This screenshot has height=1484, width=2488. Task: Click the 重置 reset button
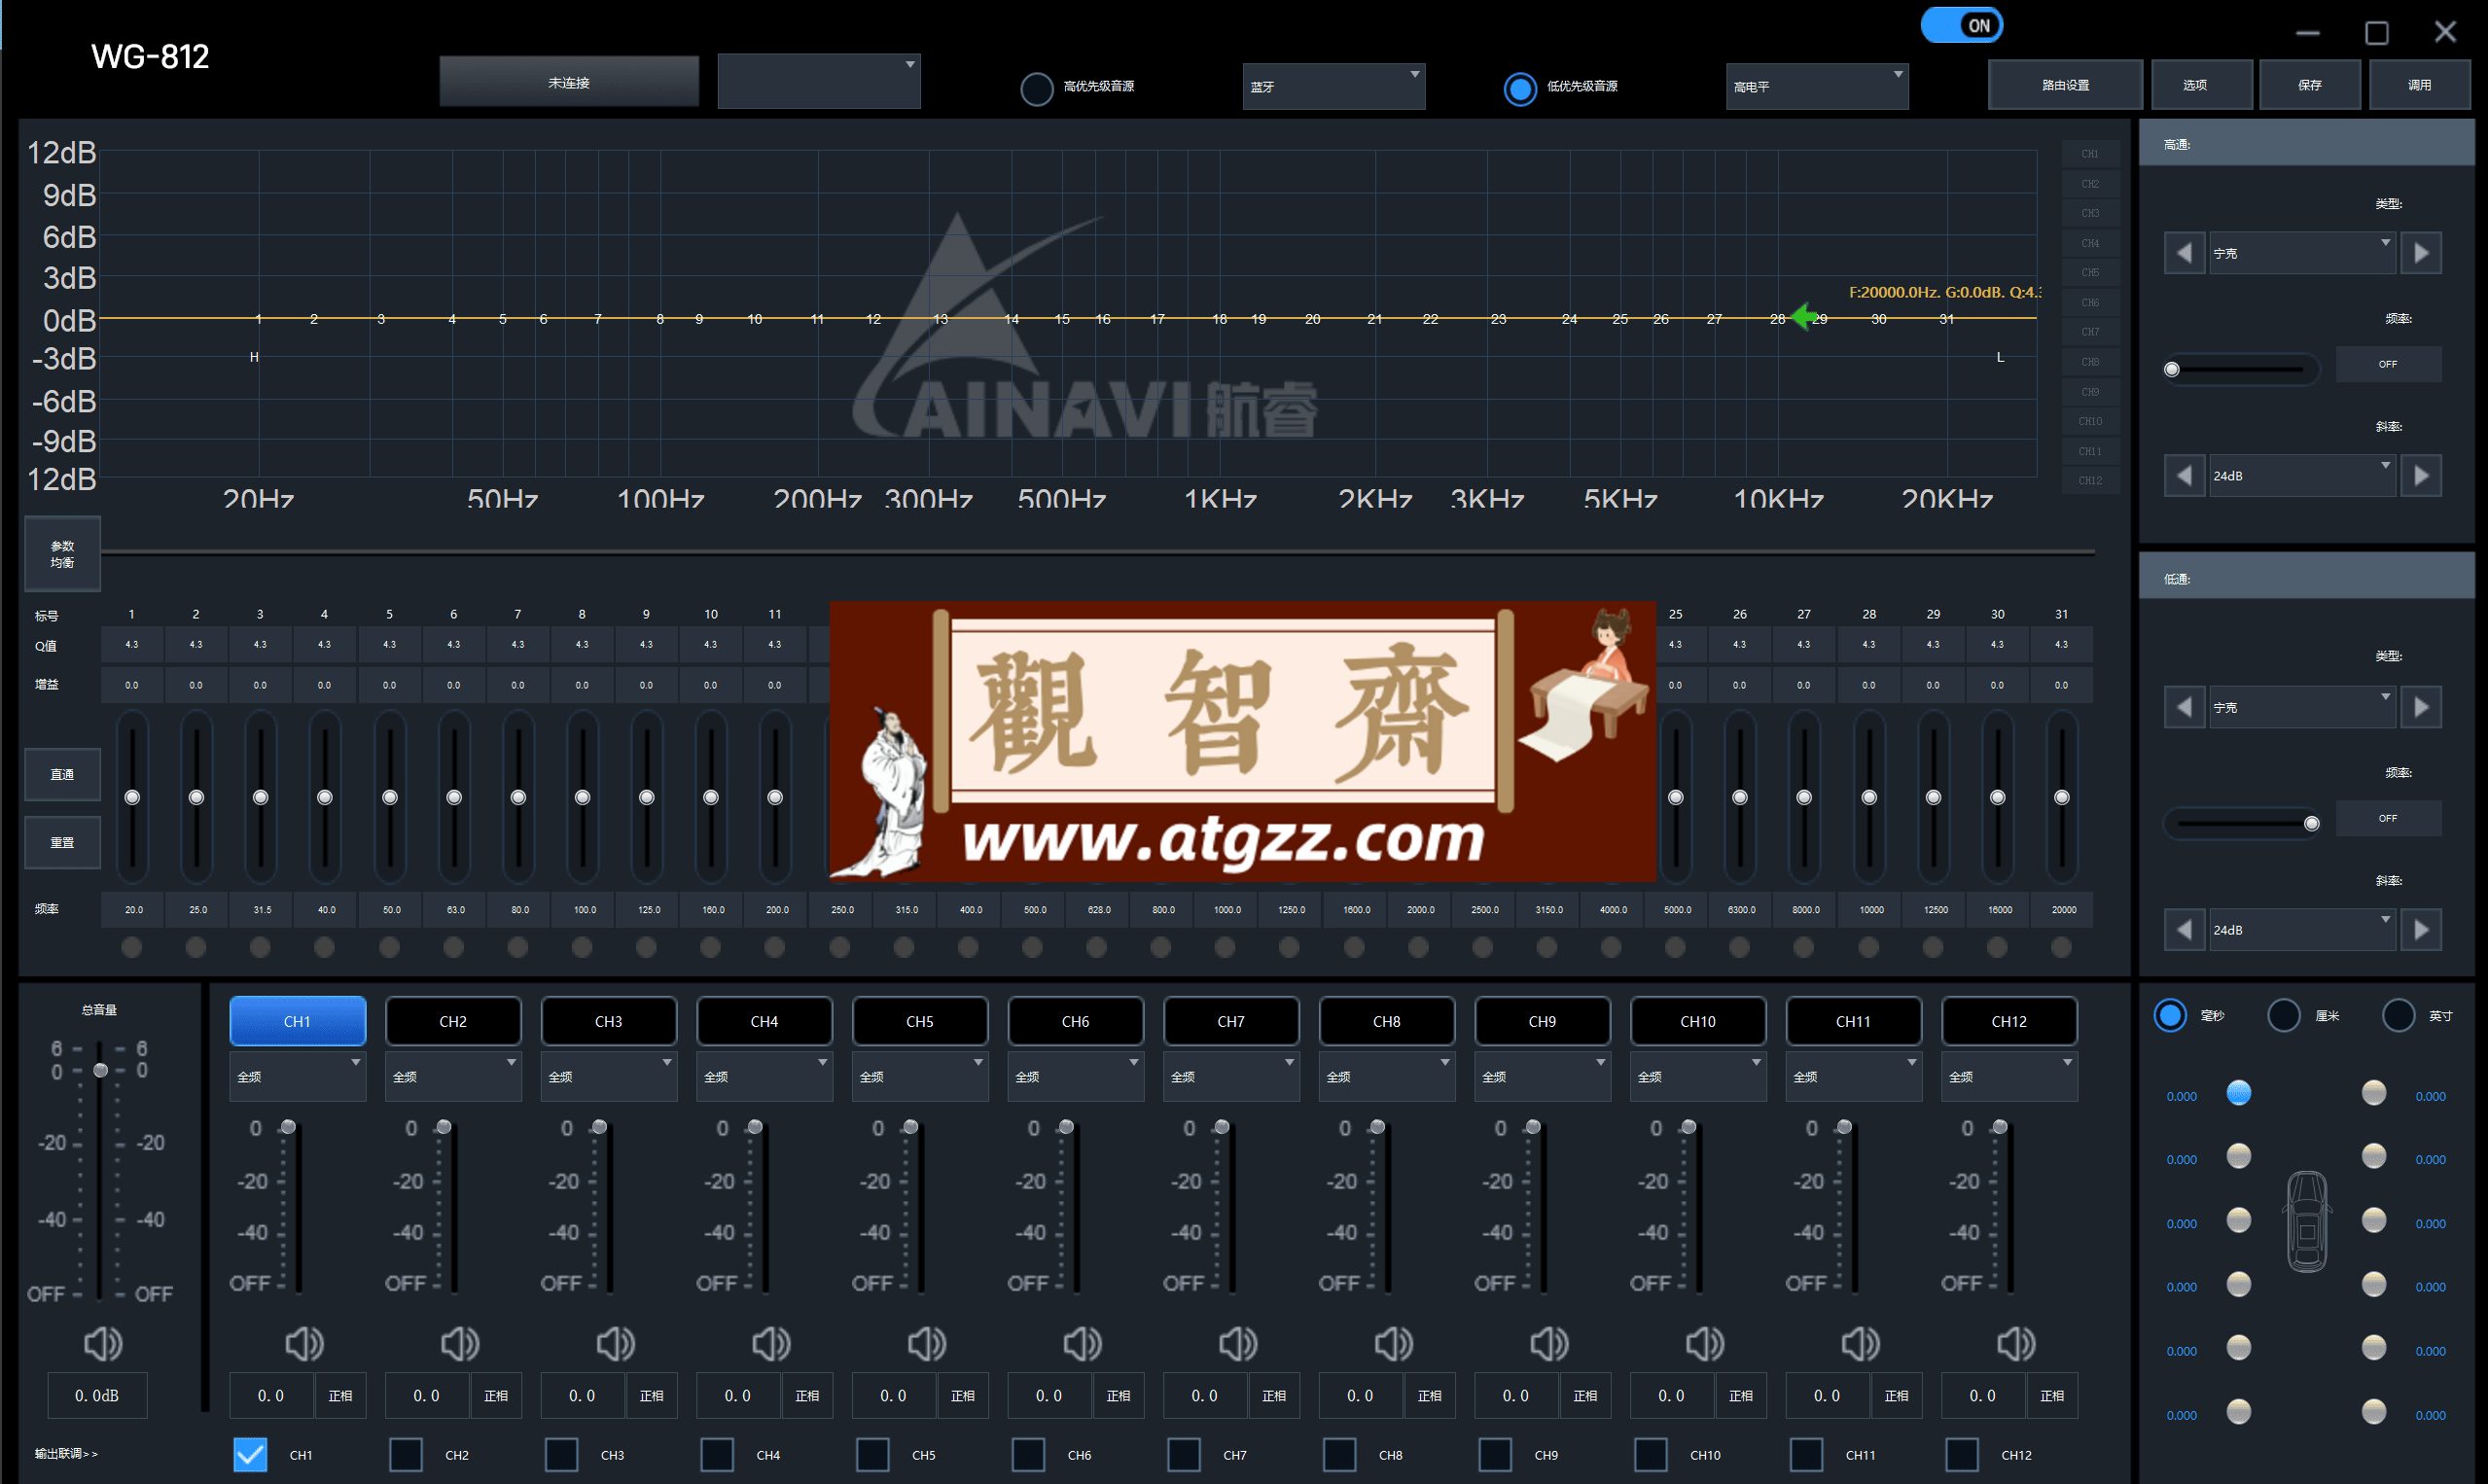tap(62, 842)
